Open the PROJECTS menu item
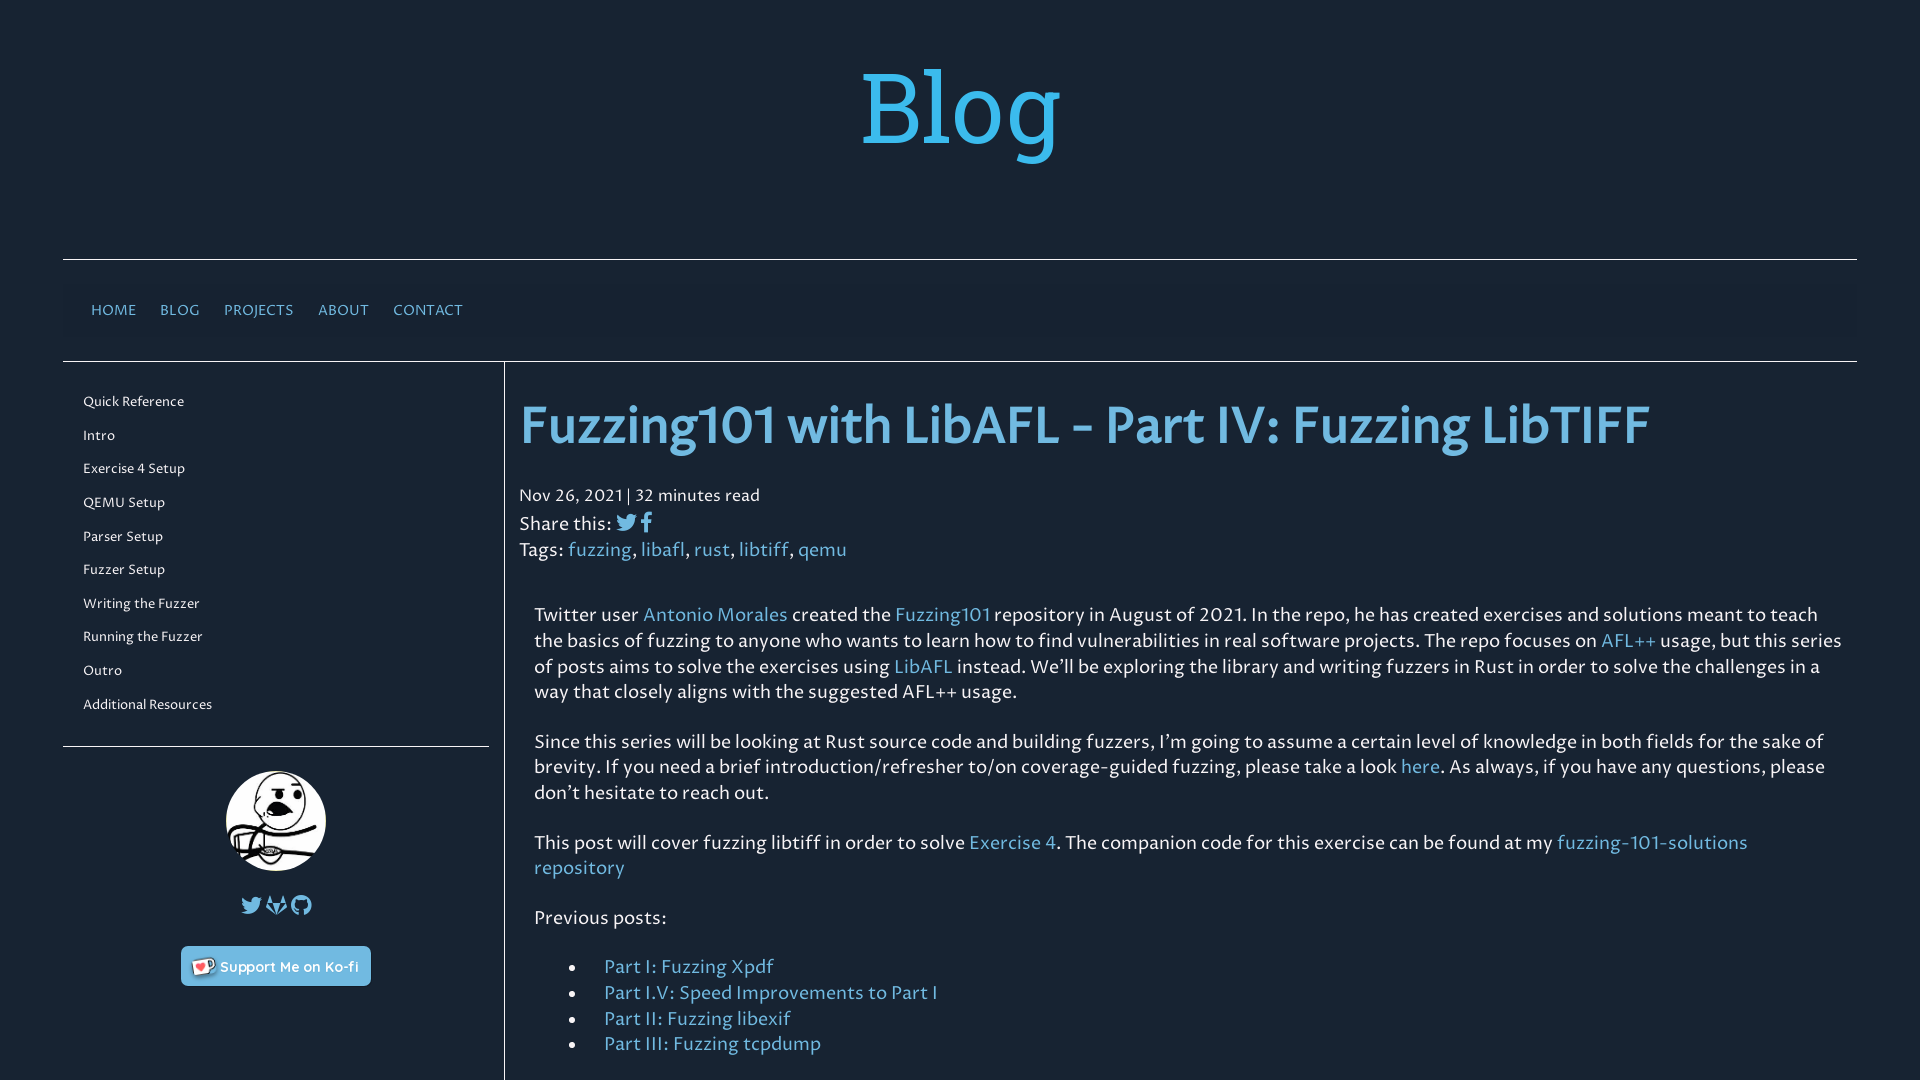Viewport: 1920px width, 1080px height. coord(258,310)
